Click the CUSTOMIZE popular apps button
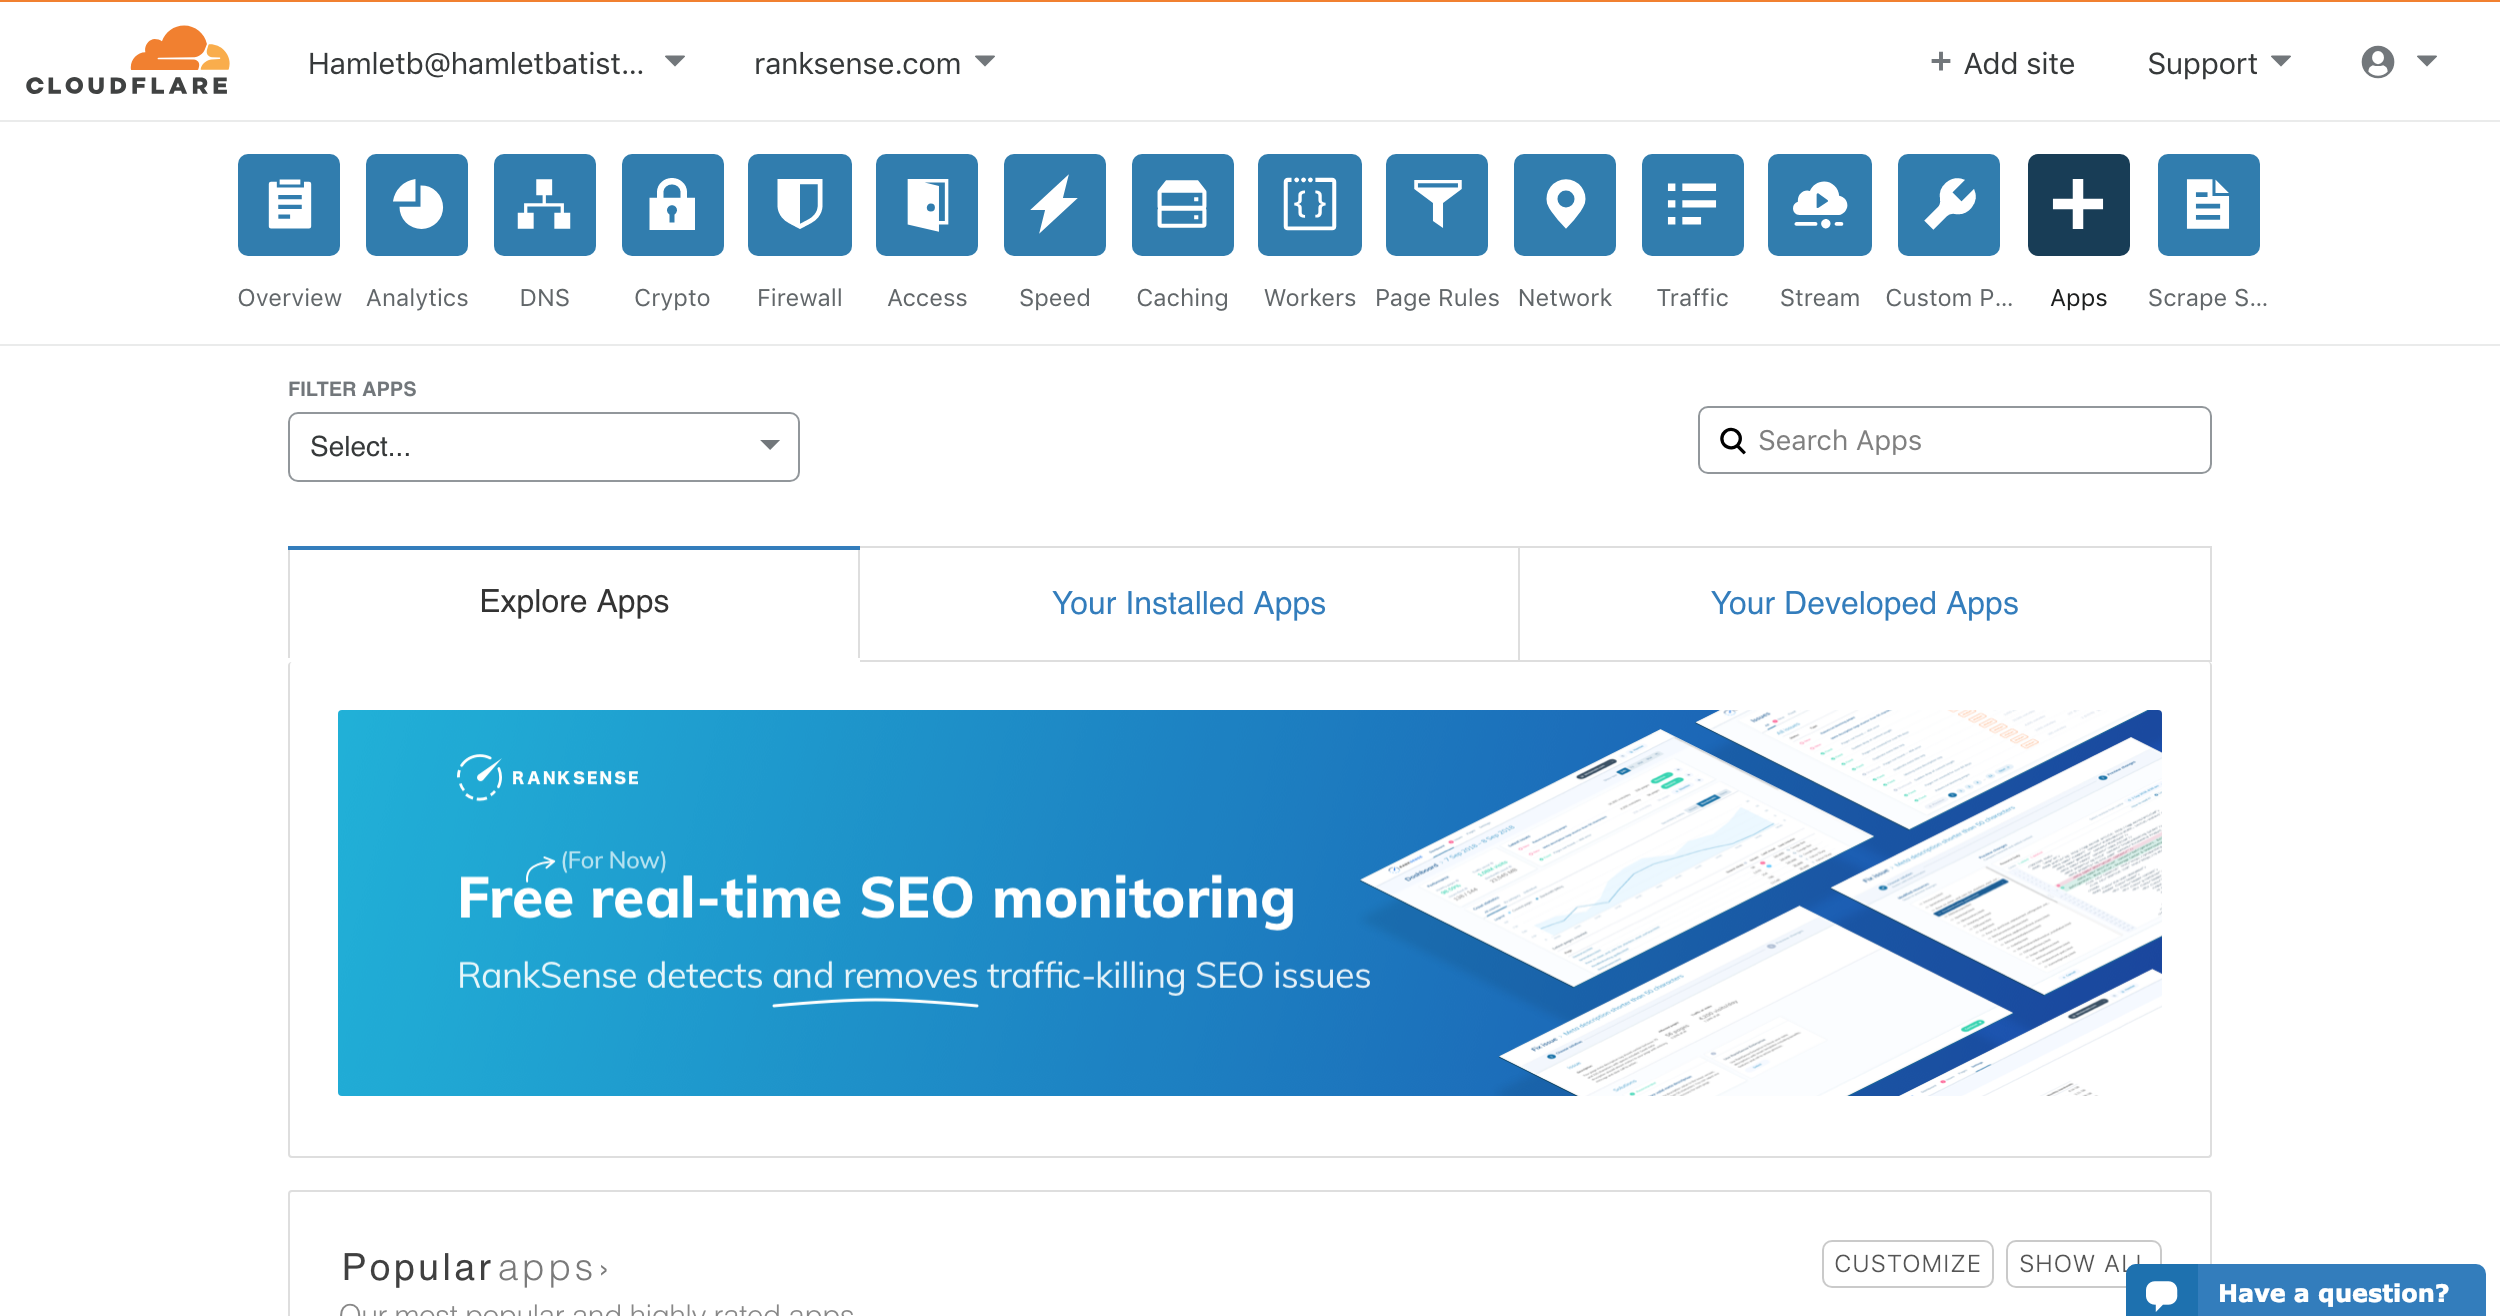 point(1905,1261)
